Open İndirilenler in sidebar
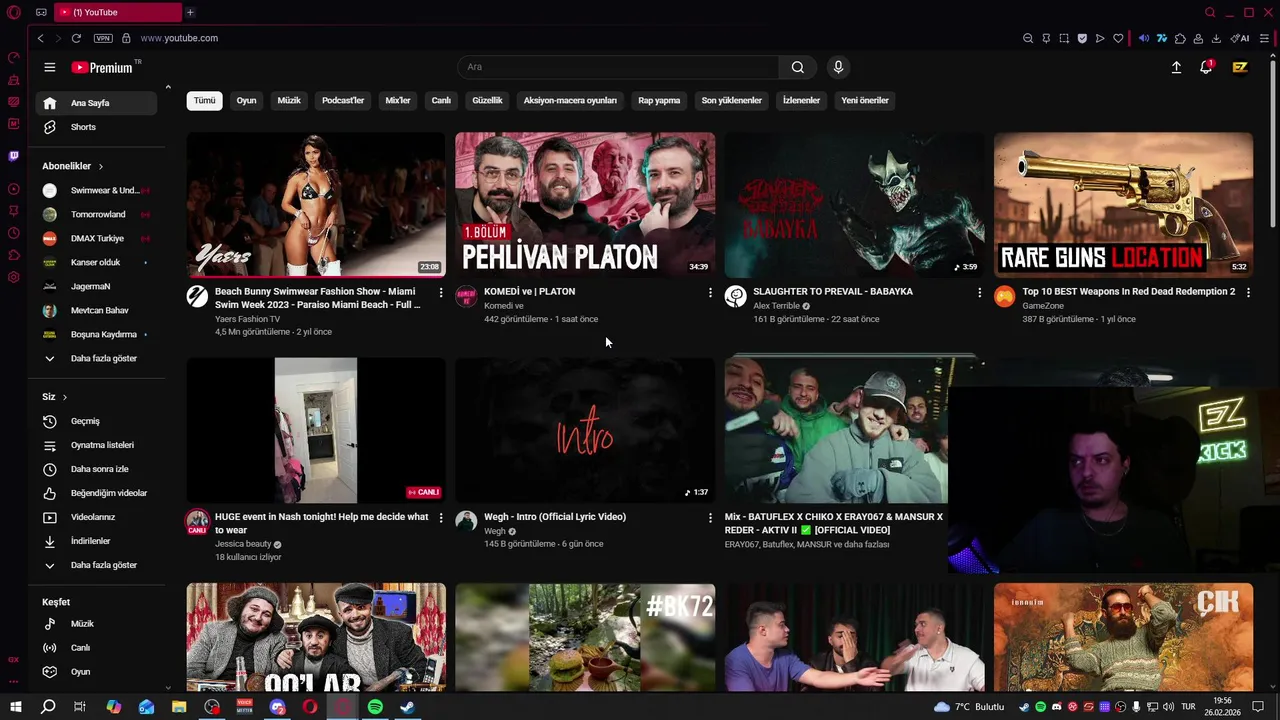Viewport: 1280px width, 720px height. tap(96, 541)
